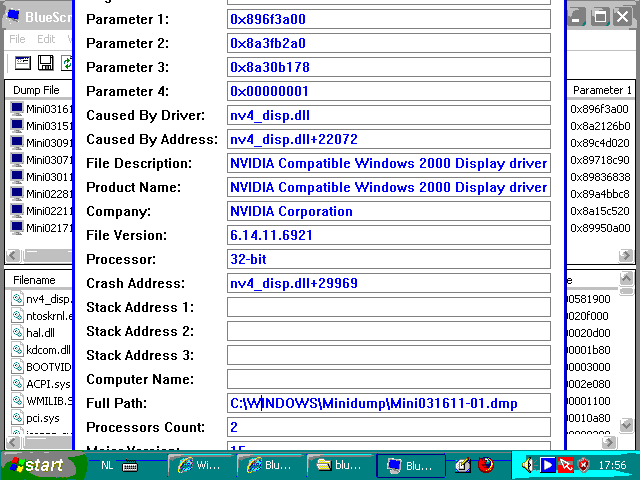Click the Processor field 32-bit

[389, 259]
